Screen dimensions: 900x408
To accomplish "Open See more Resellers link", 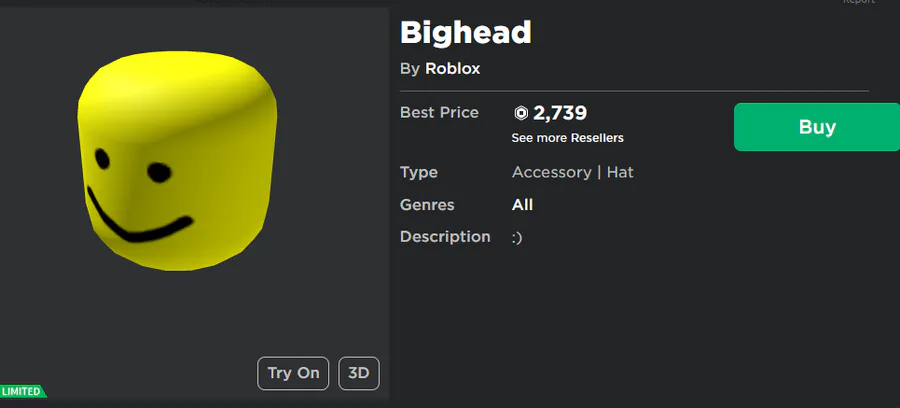I will [567, 138].
